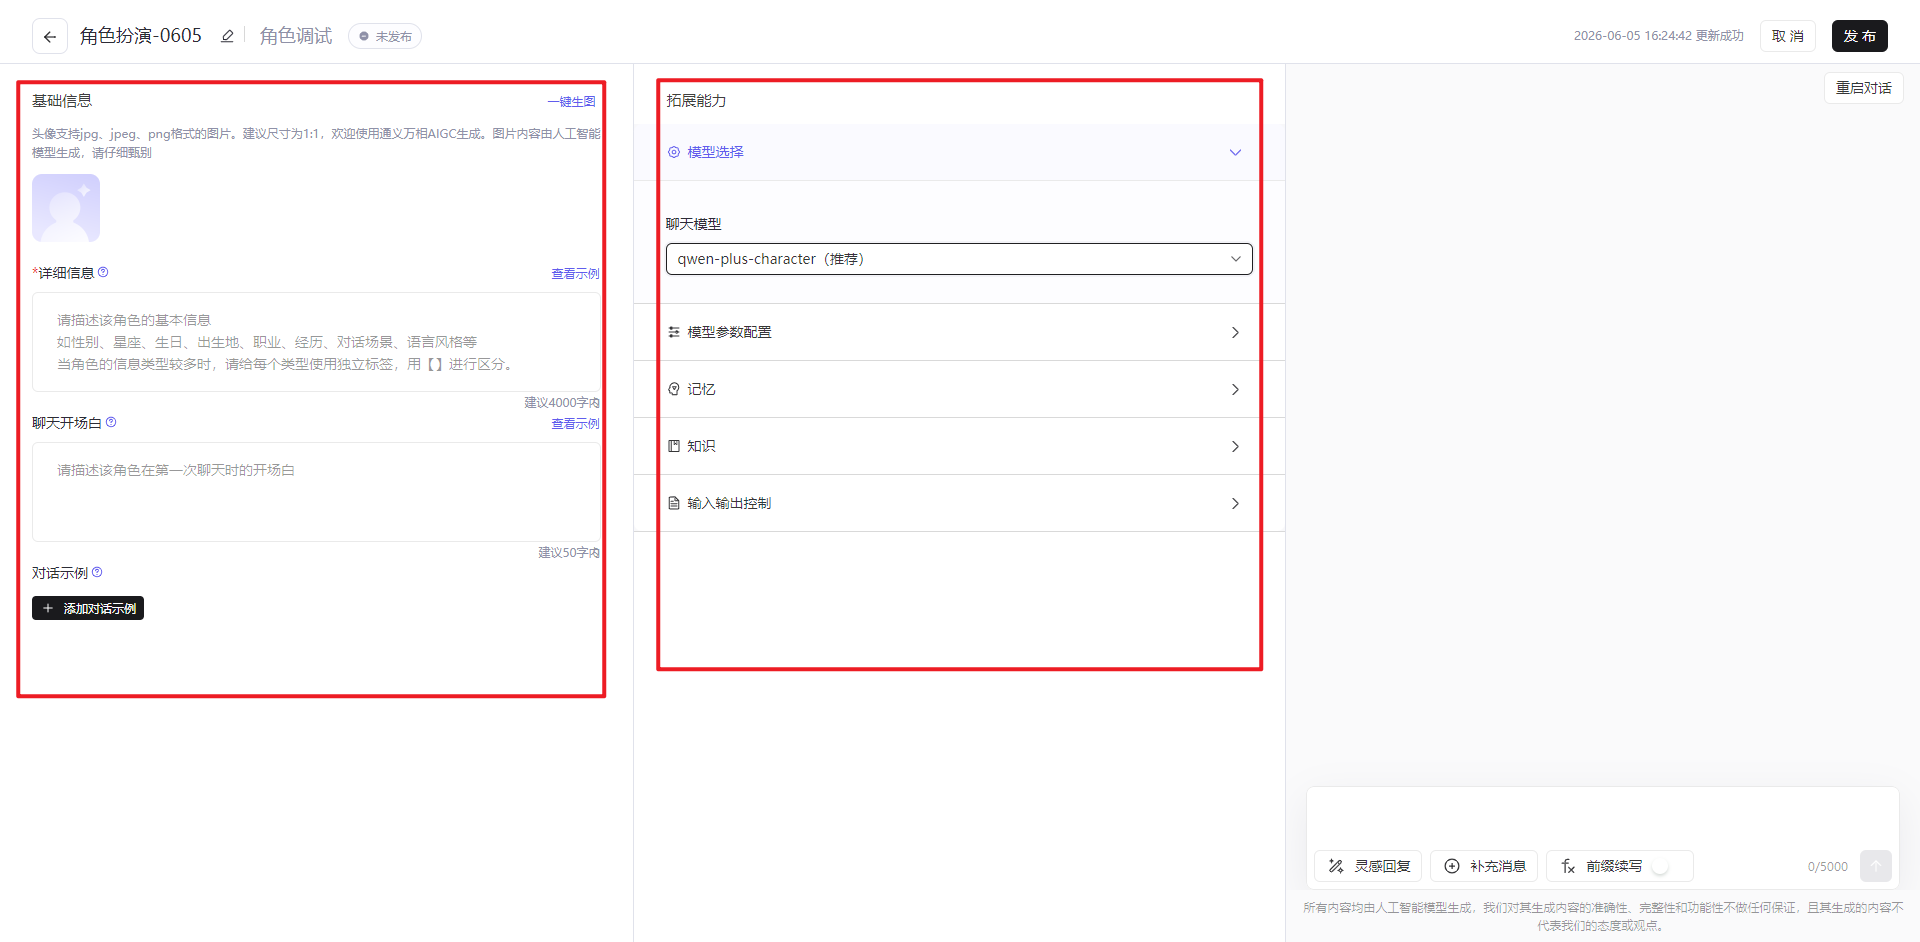Viewport: 1920px width, 942px height.
Task: Focus the 详细信息 description text area
Action: pyautogui.click(x=316, y=342)
